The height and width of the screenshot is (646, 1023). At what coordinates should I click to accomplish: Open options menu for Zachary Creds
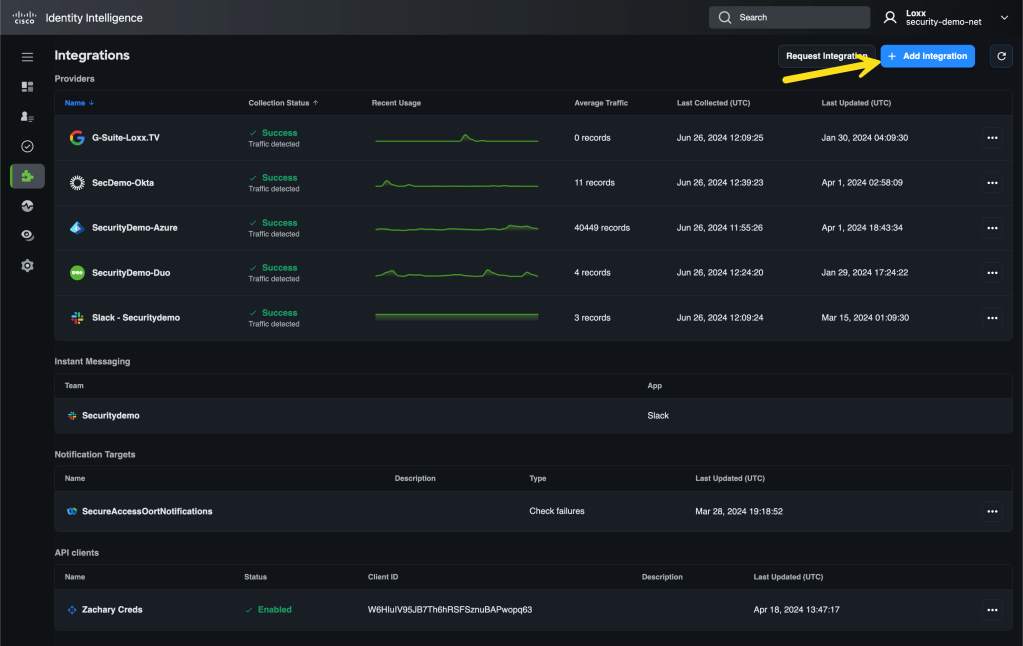[992, 610]
